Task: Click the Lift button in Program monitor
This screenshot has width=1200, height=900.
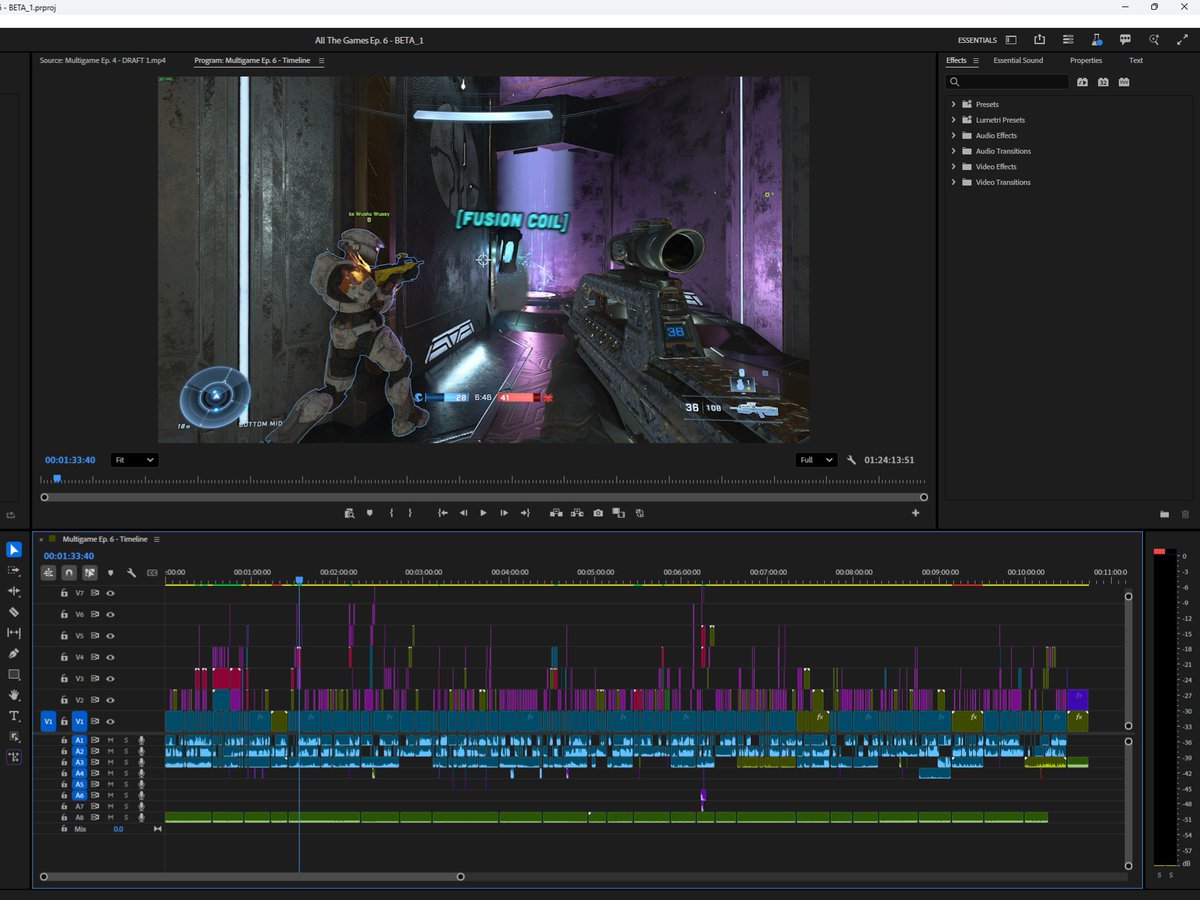Action: click(x=556, y=513)
